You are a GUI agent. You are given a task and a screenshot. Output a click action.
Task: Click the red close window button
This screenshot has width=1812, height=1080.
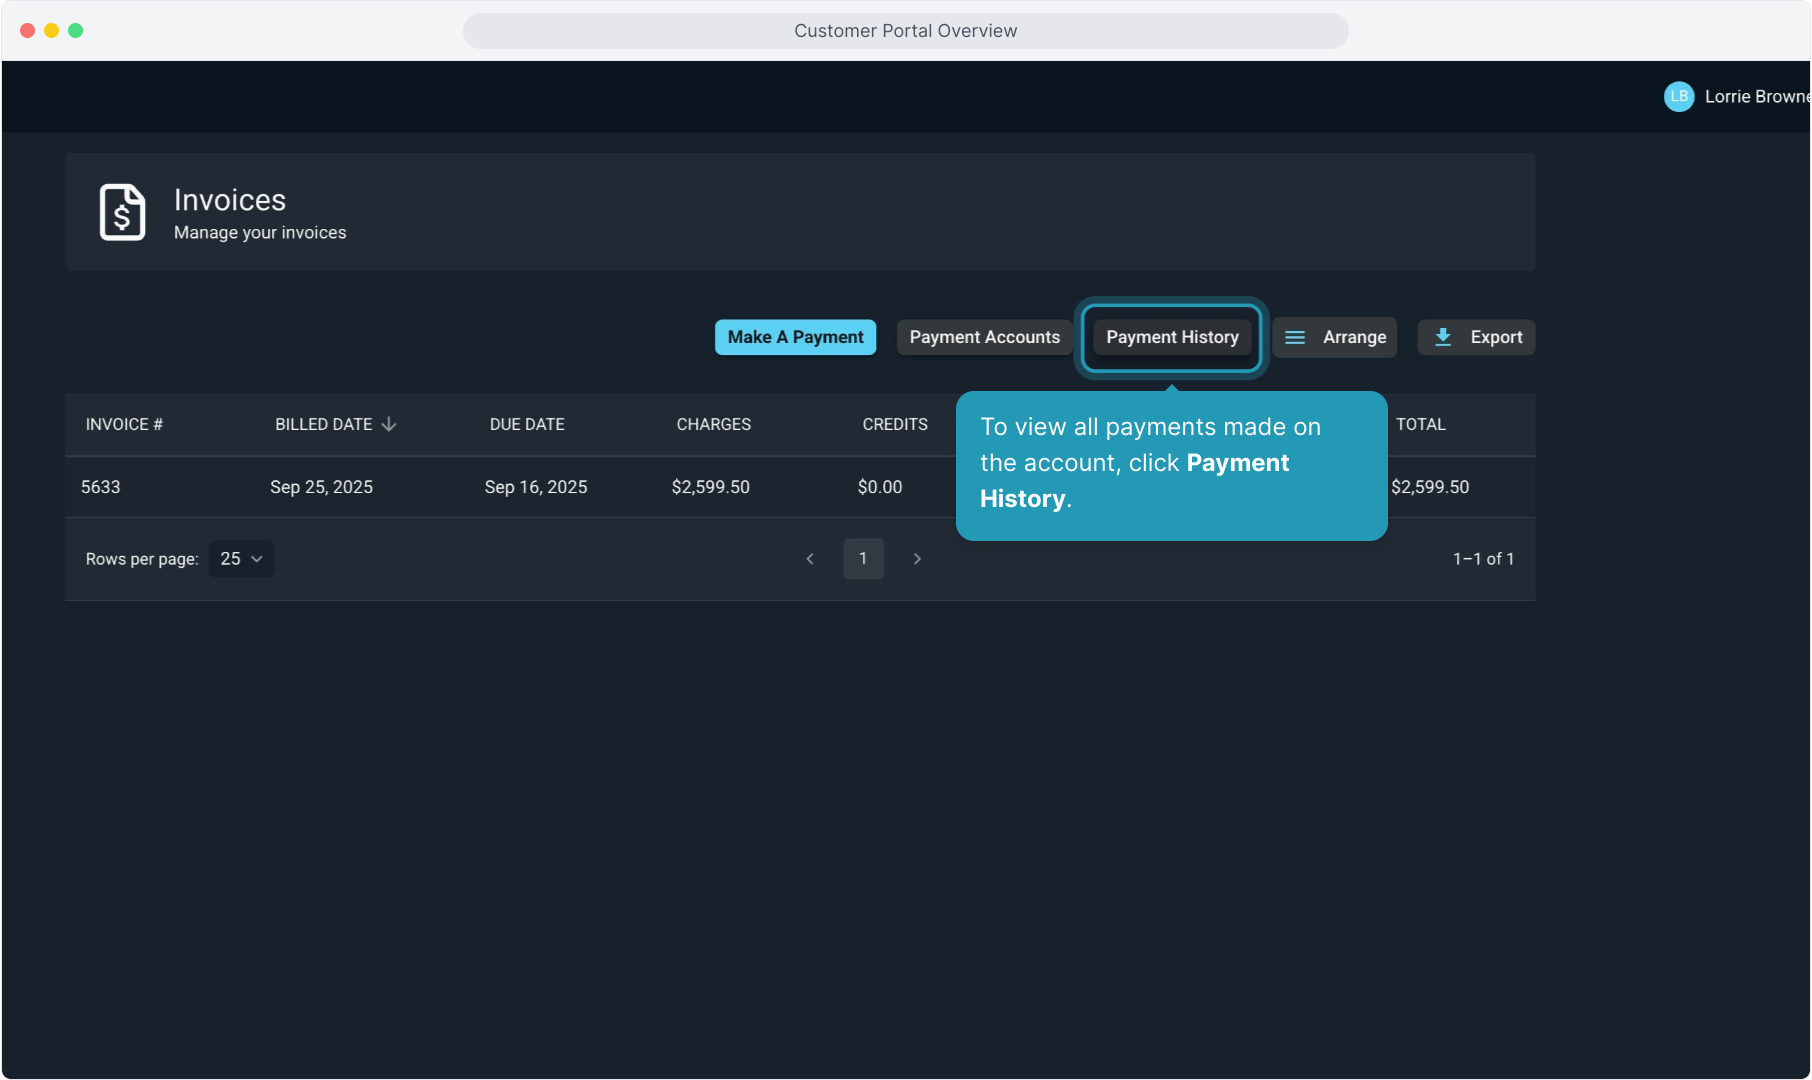28,31
